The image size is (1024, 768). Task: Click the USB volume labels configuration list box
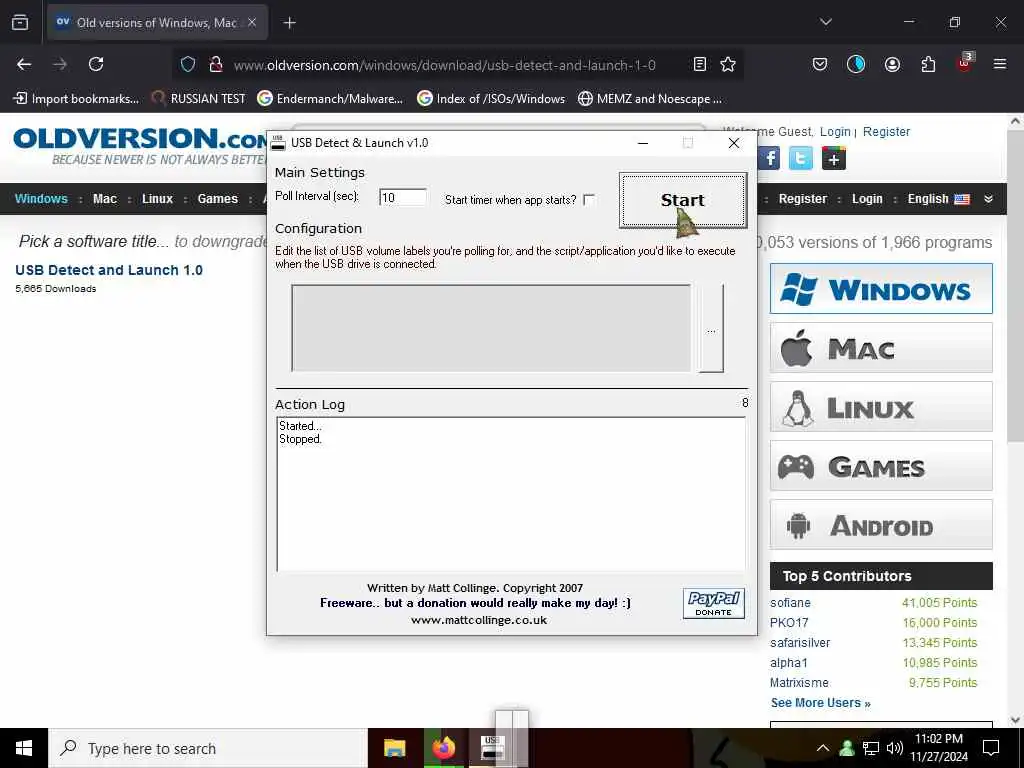[x=491, y=328]
